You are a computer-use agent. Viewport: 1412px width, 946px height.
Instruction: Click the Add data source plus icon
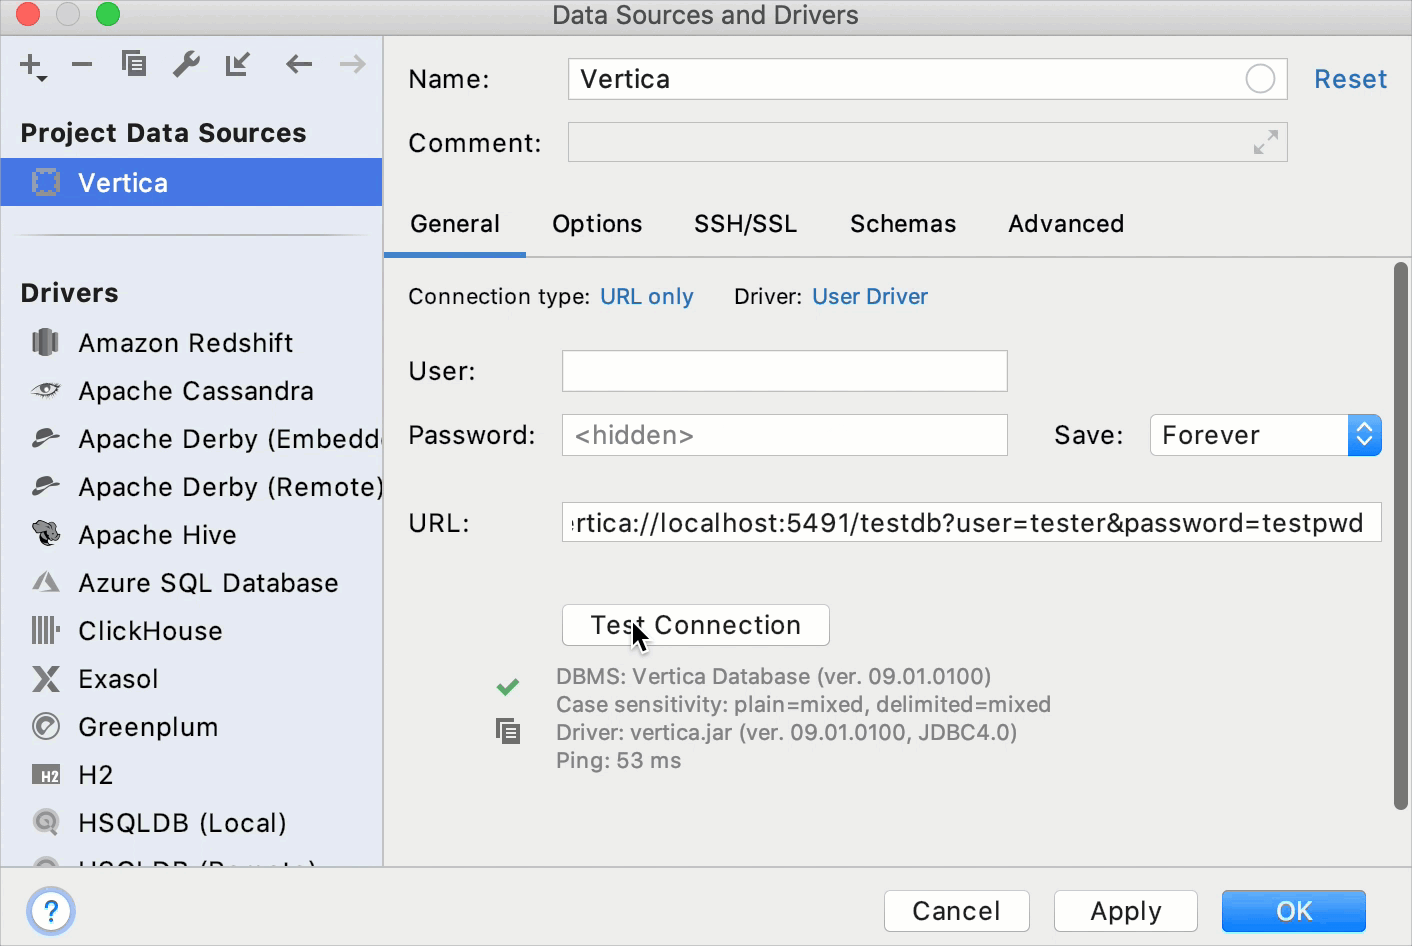click(32, 66)
